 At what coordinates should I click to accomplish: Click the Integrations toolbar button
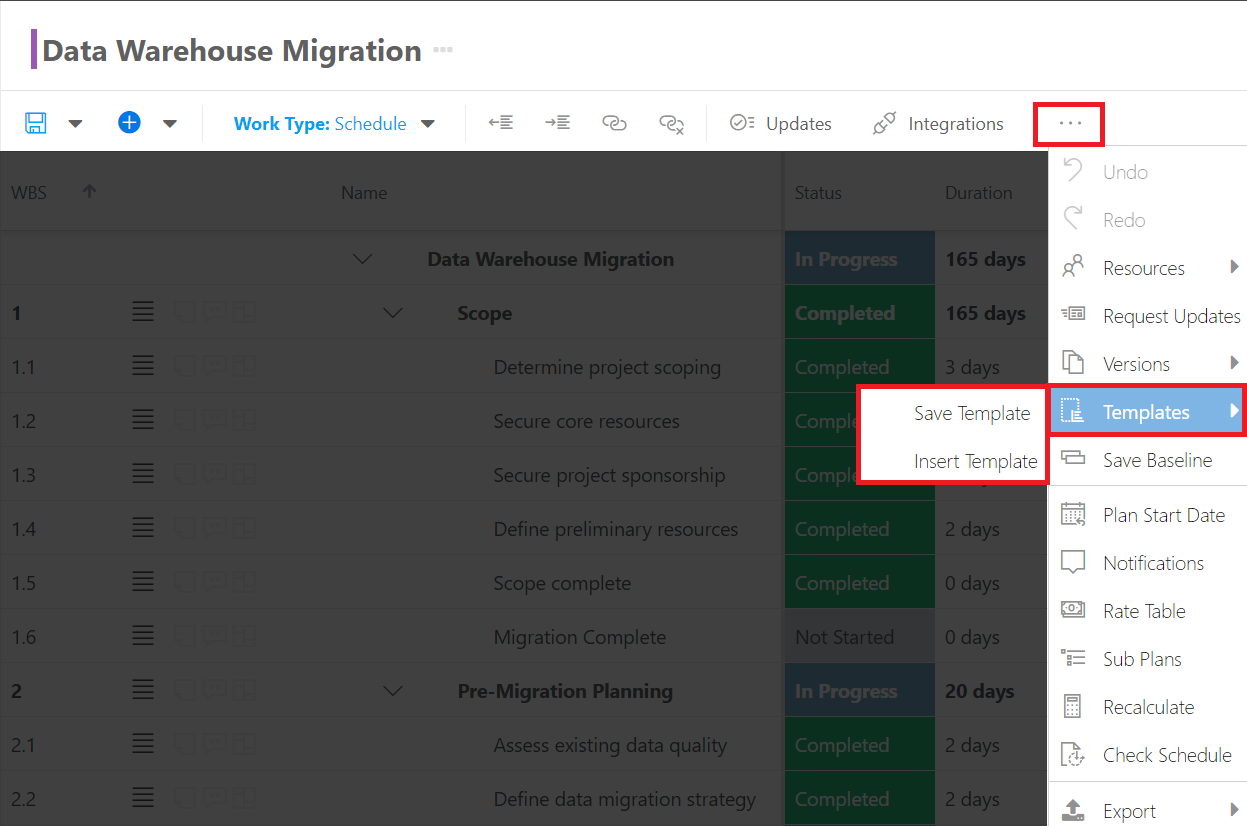tap(938, 124)
